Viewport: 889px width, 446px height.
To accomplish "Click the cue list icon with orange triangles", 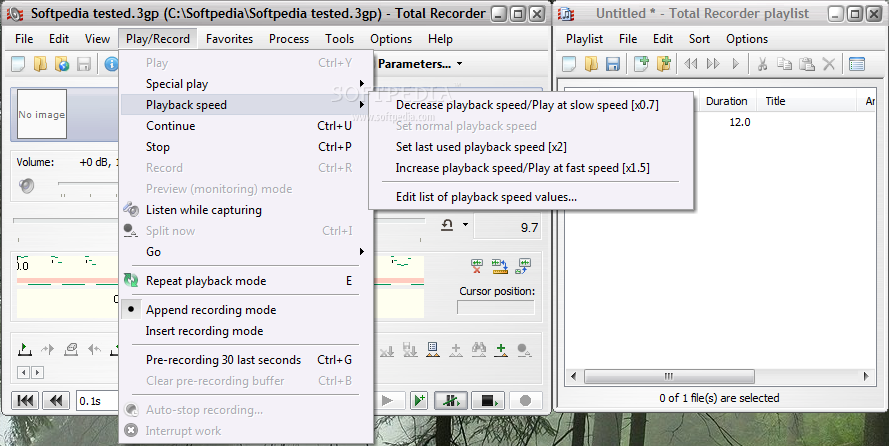I will [x=433, y=350].
